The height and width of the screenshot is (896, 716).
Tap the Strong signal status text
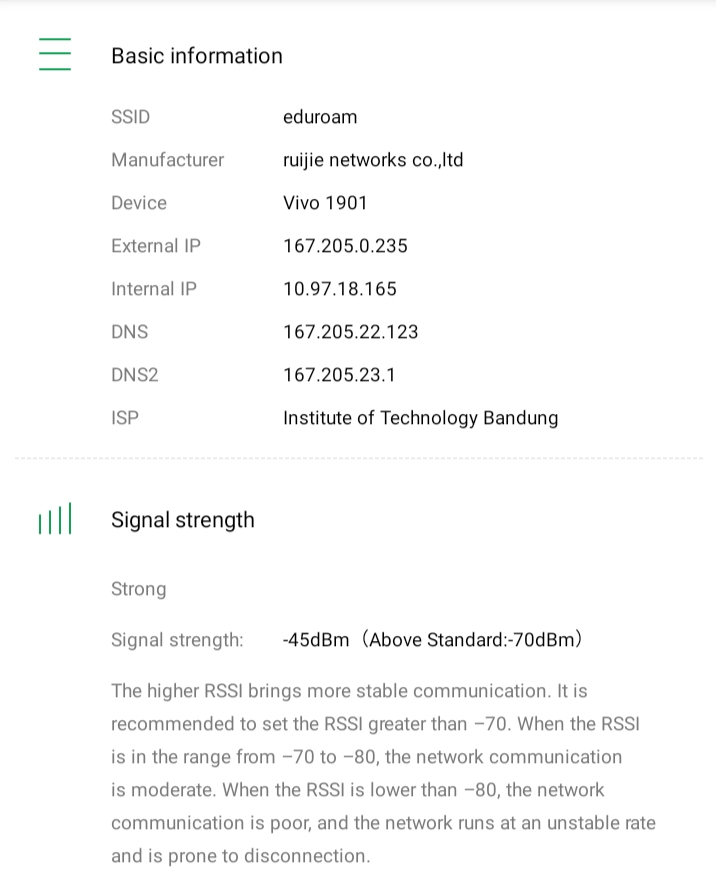tap(139, 589)
